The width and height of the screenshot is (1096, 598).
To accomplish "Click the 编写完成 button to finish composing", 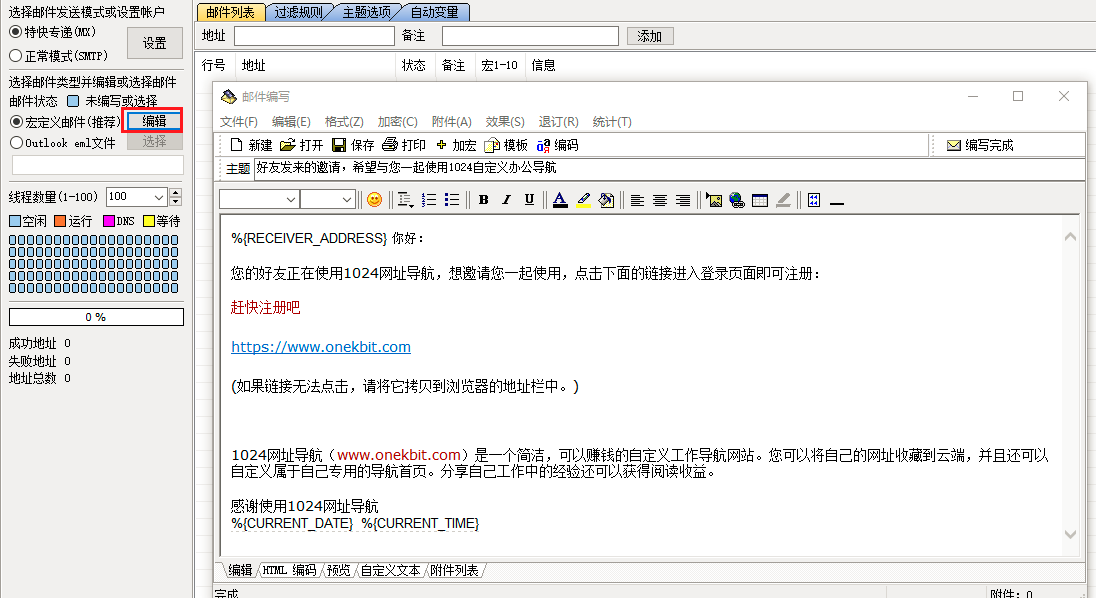I will coord(984,143).
